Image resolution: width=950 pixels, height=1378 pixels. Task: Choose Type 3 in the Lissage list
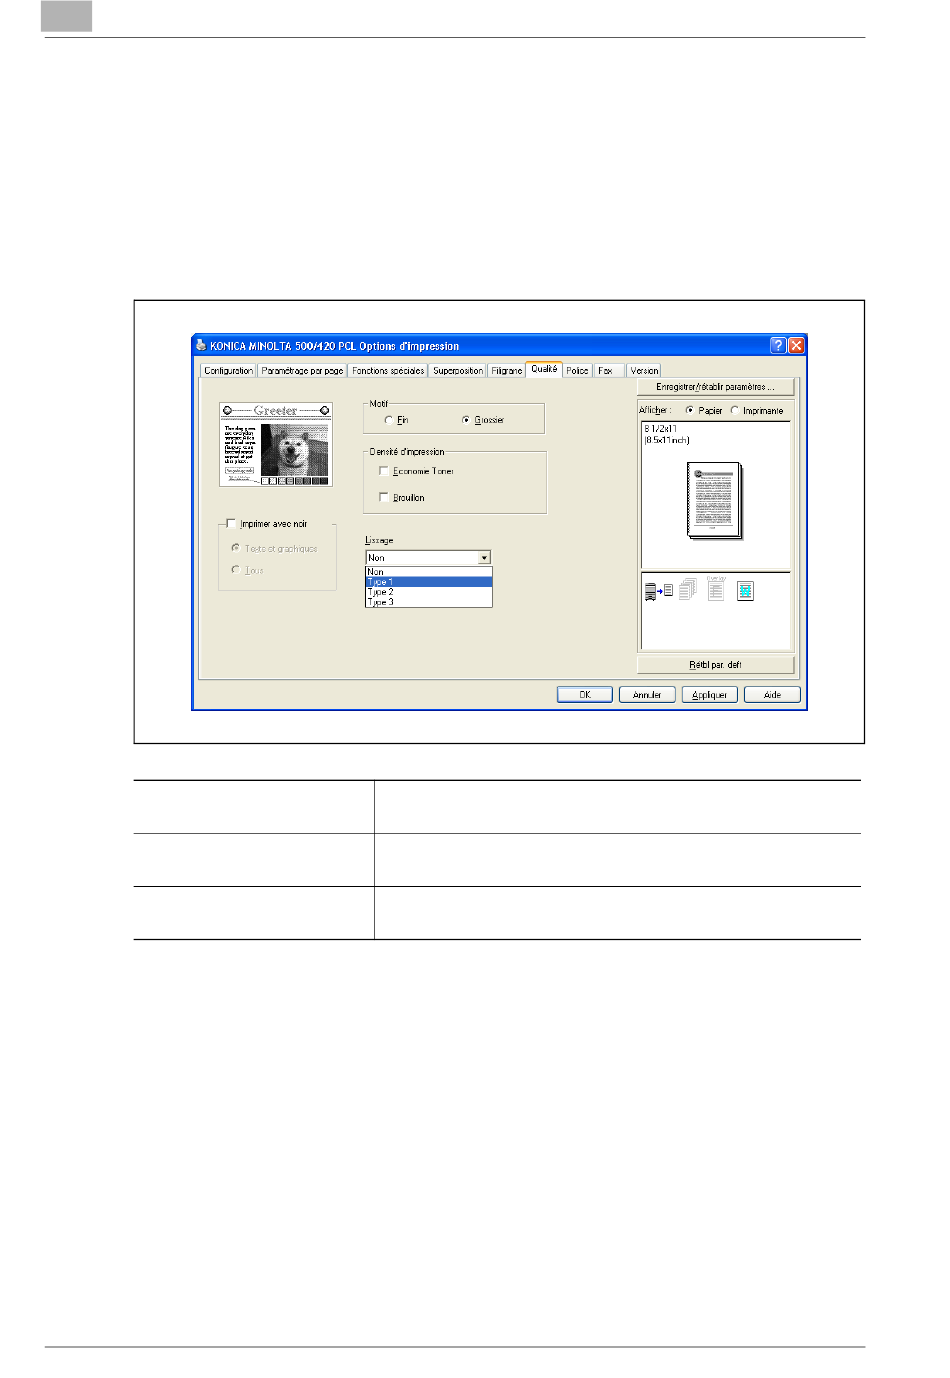pyautogui.click(x=429, y=602)
